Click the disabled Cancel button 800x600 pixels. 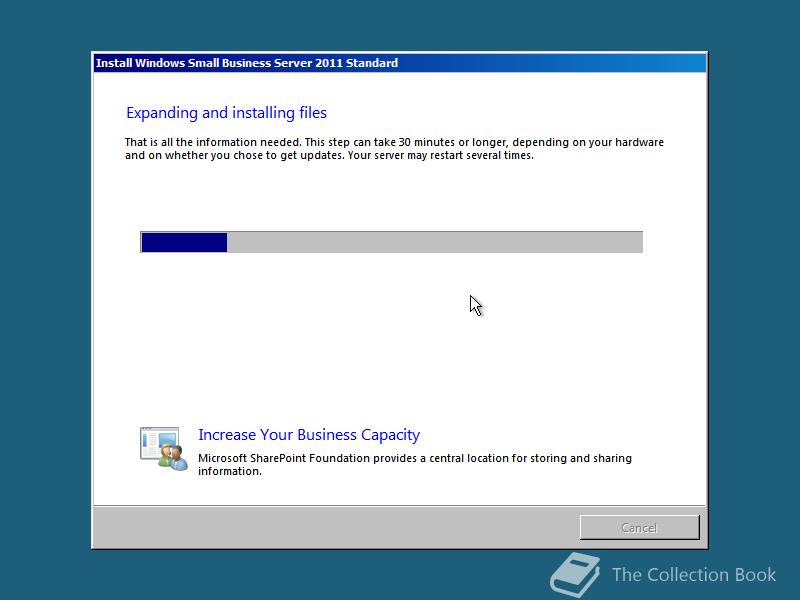tap(639, 527)
